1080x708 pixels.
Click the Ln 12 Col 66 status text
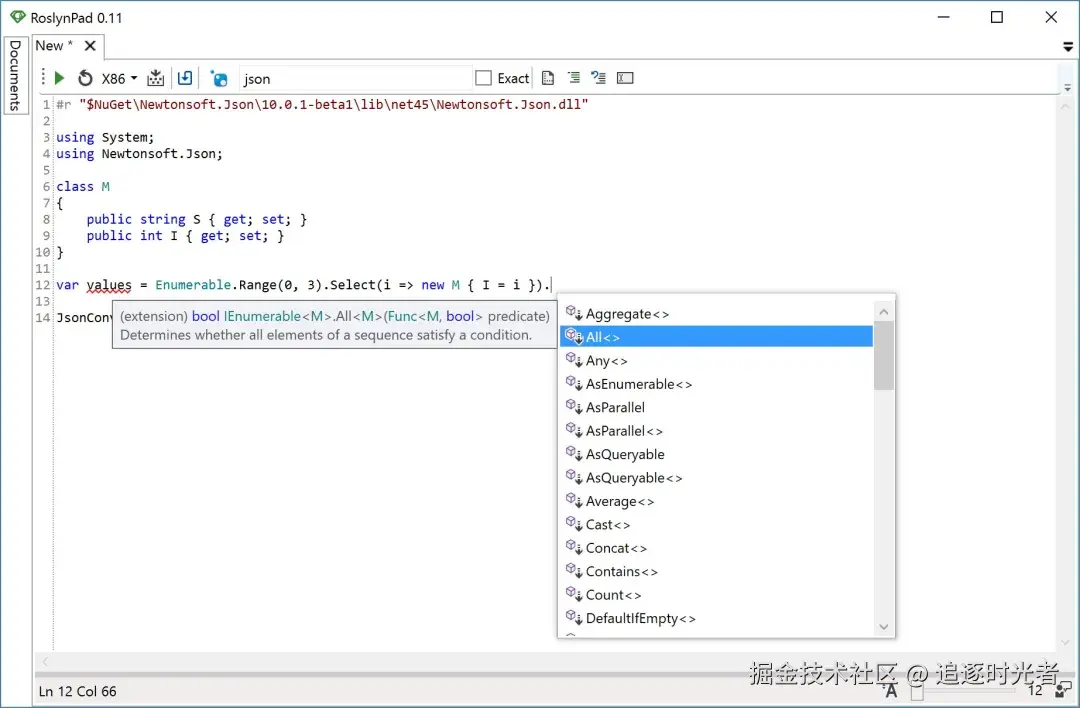(77, 691)
